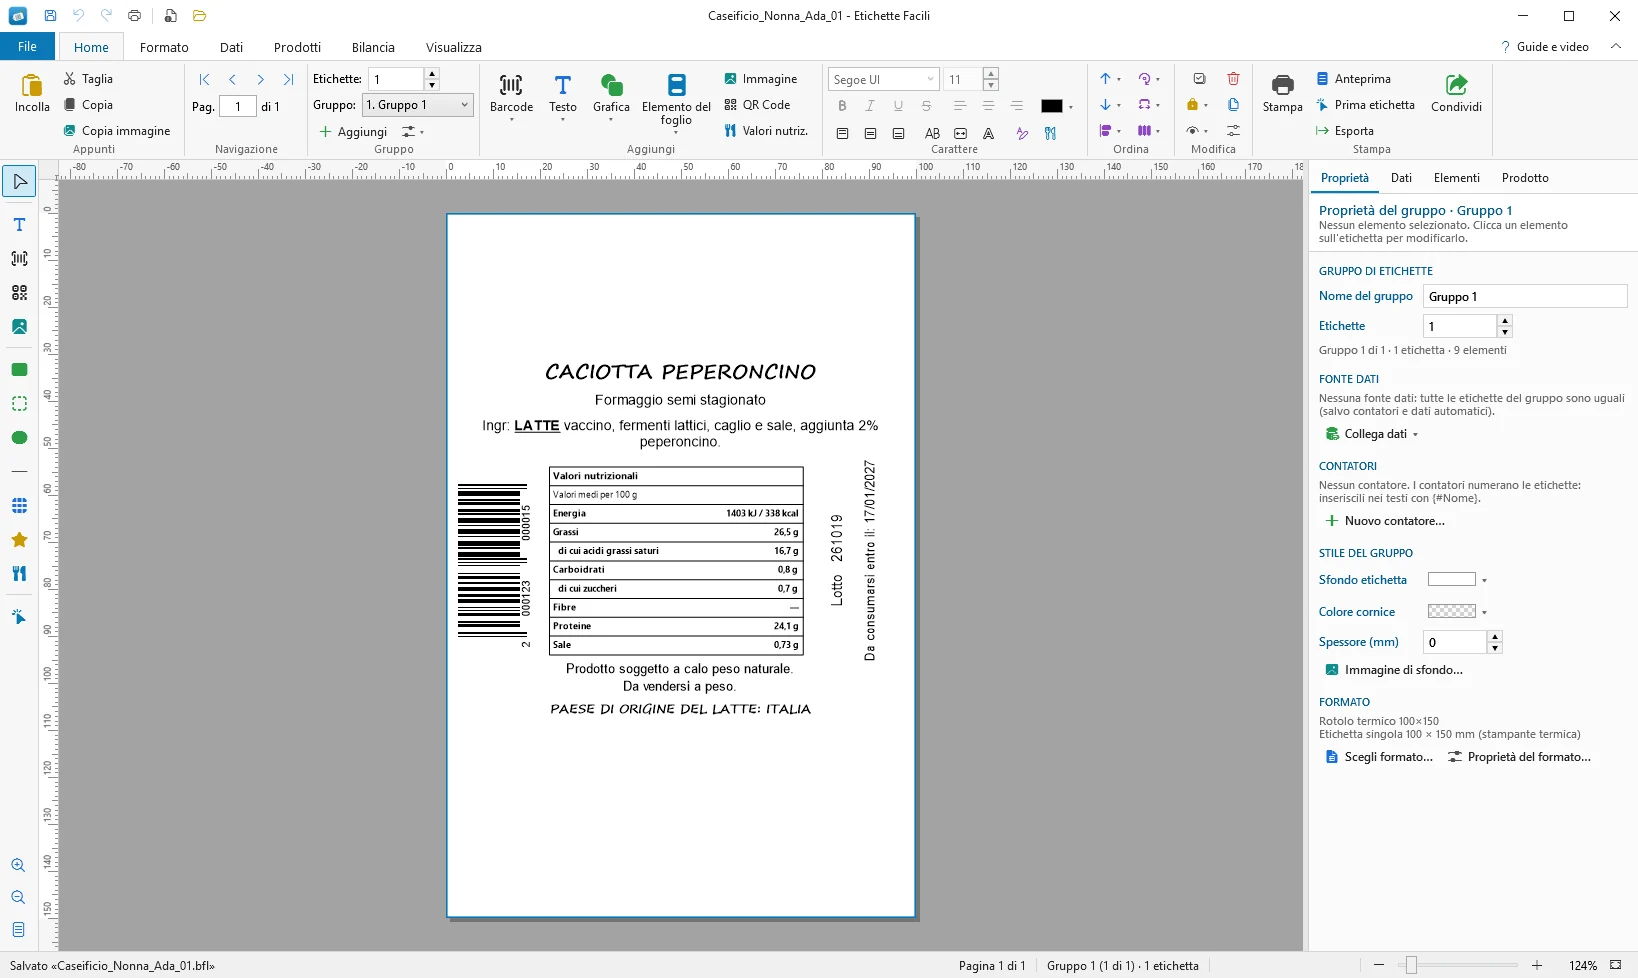Click the Condividi share icon

point(1456,94)
